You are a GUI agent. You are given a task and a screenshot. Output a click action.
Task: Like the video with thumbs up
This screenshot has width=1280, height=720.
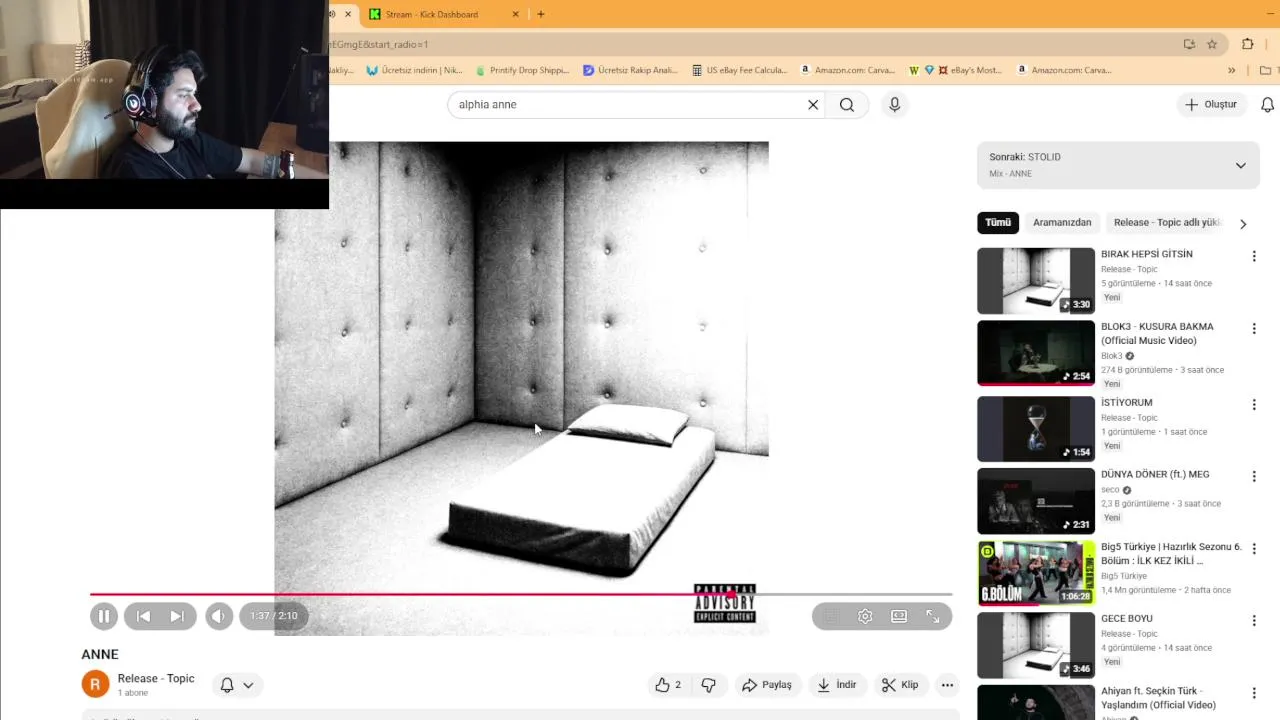tap(668, 685)
